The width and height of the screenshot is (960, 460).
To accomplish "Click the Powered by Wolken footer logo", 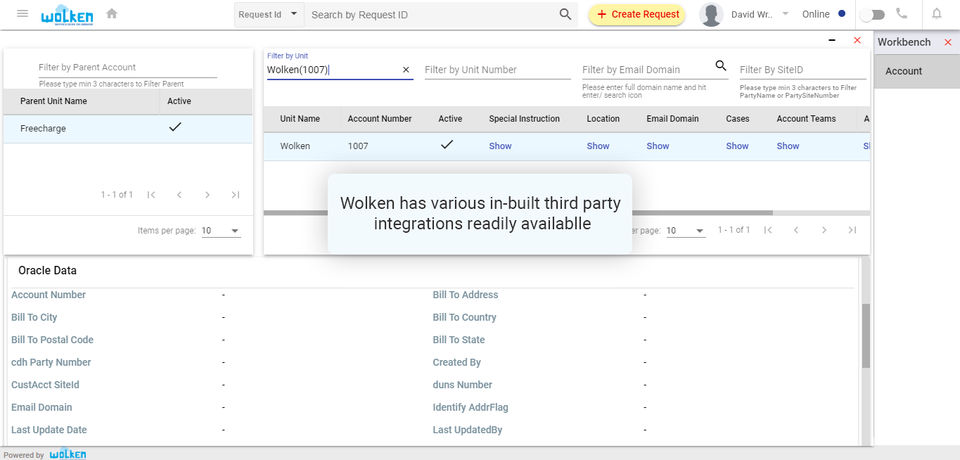I will 67,454.
